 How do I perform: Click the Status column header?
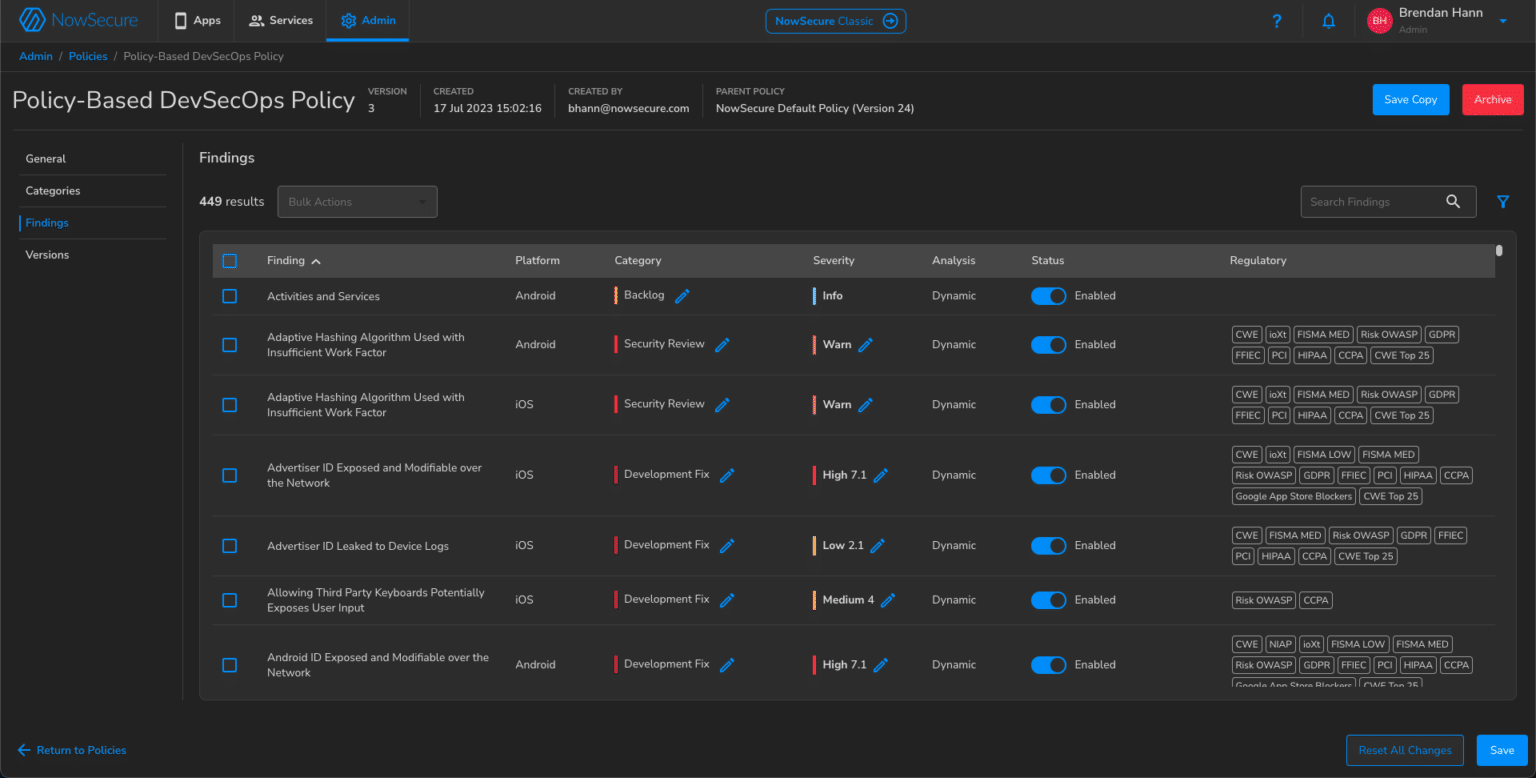pyautogui.click(x=1048, y=261)
